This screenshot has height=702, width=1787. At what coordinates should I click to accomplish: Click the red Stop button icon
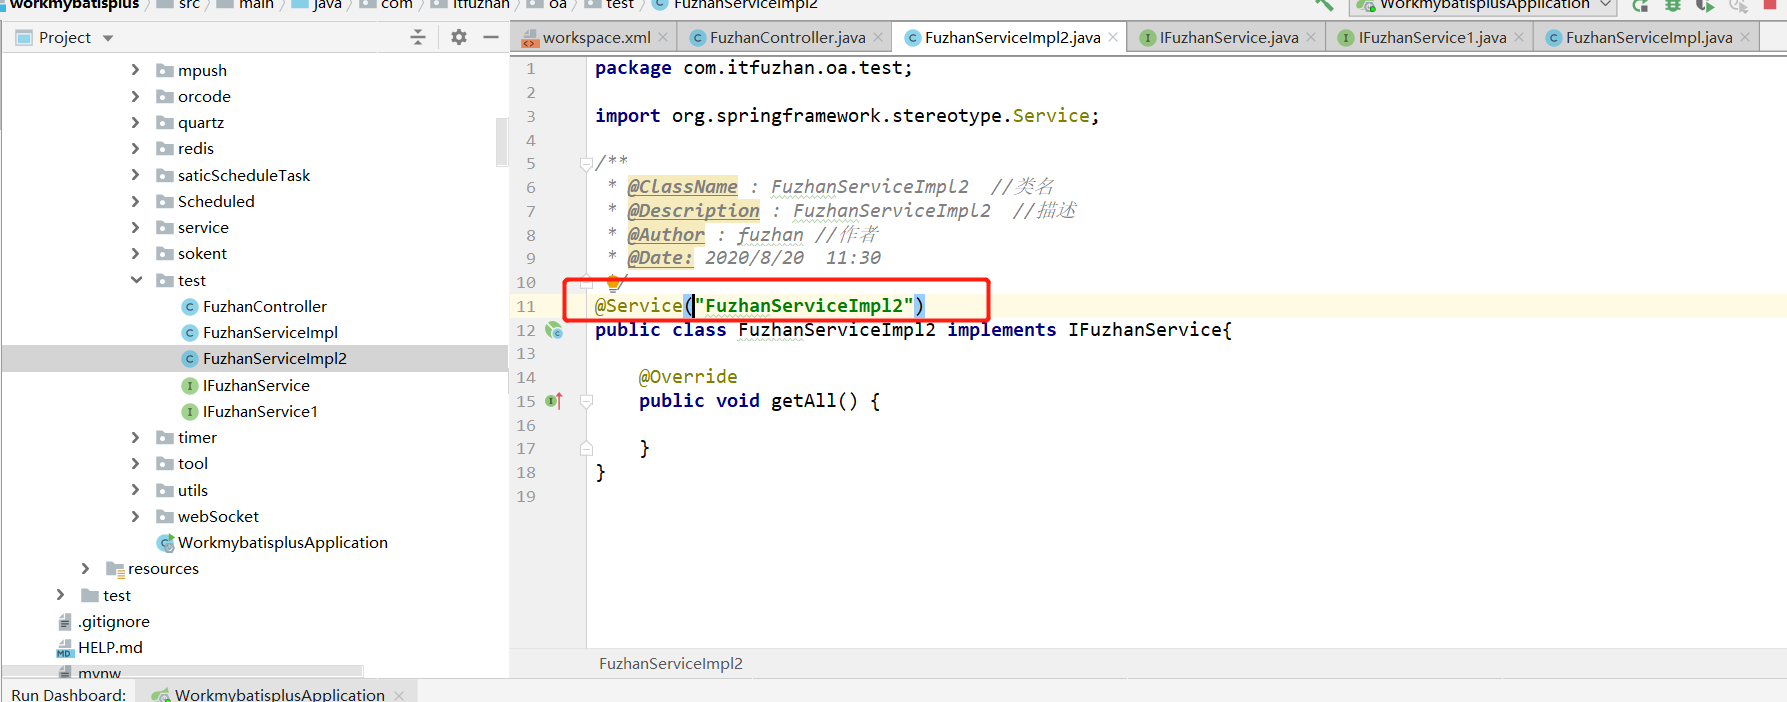(1770, 4)
